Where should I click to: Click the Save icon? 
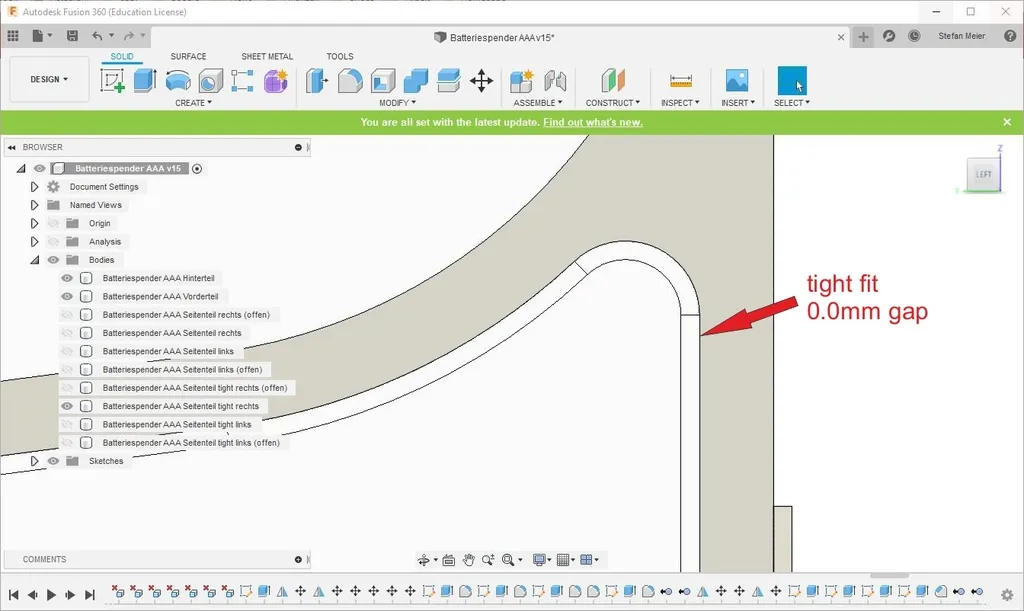pyautogui.click(x=72, y=36)
